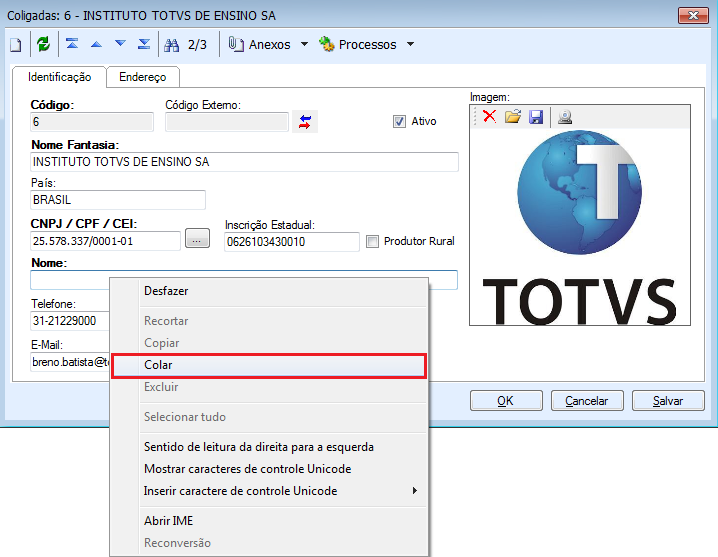Click the Código field showing 6

(92, 122)
